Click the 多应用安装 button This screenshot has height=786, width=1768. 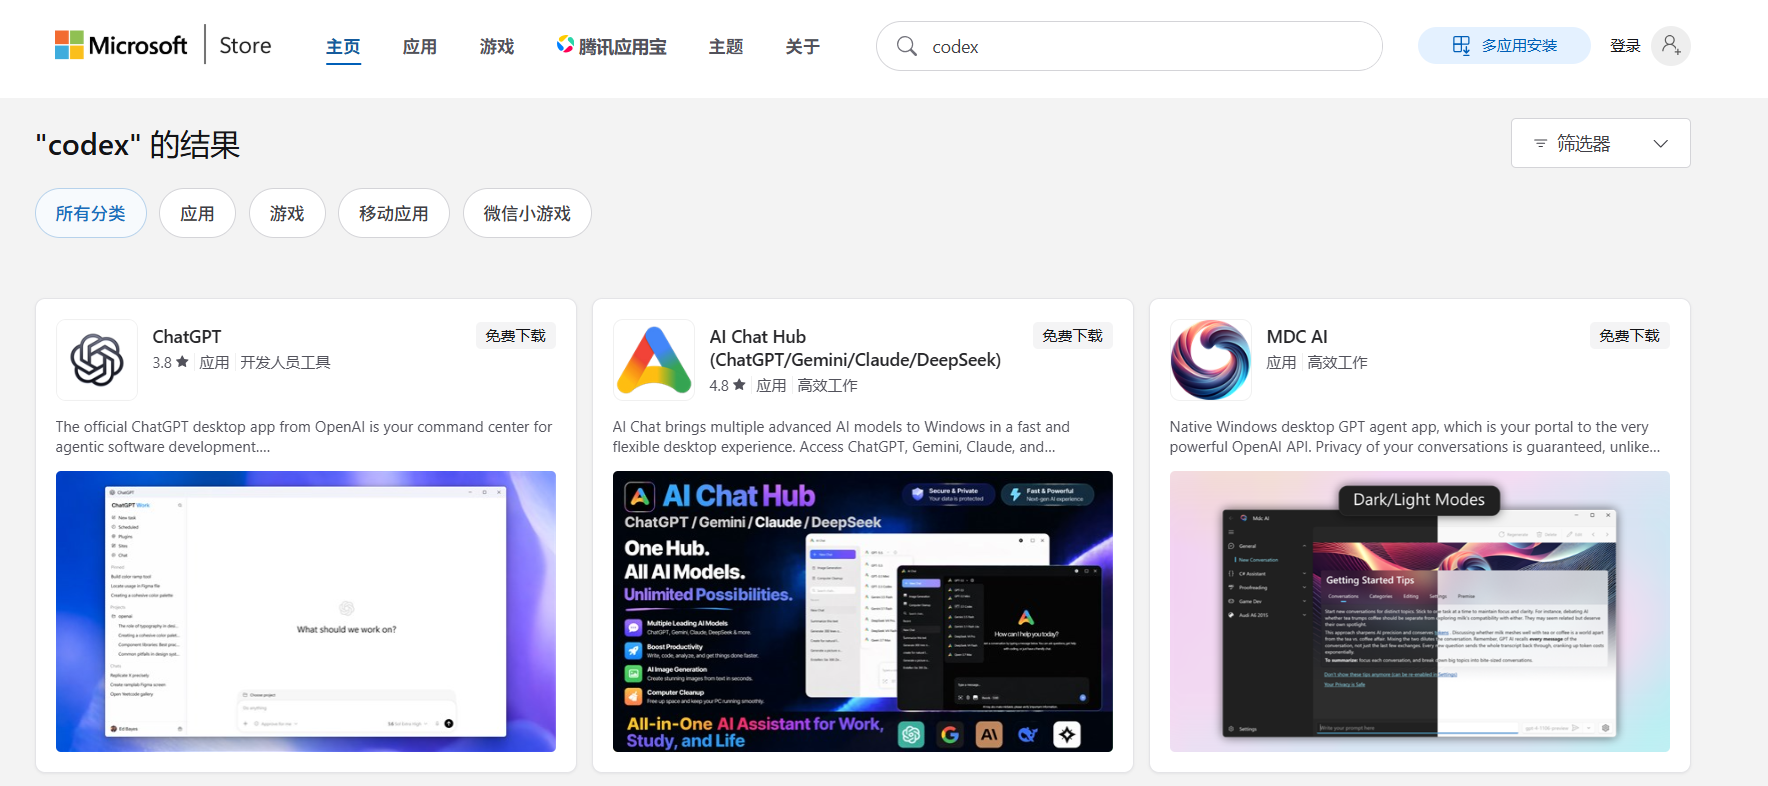pos(1504,46)
